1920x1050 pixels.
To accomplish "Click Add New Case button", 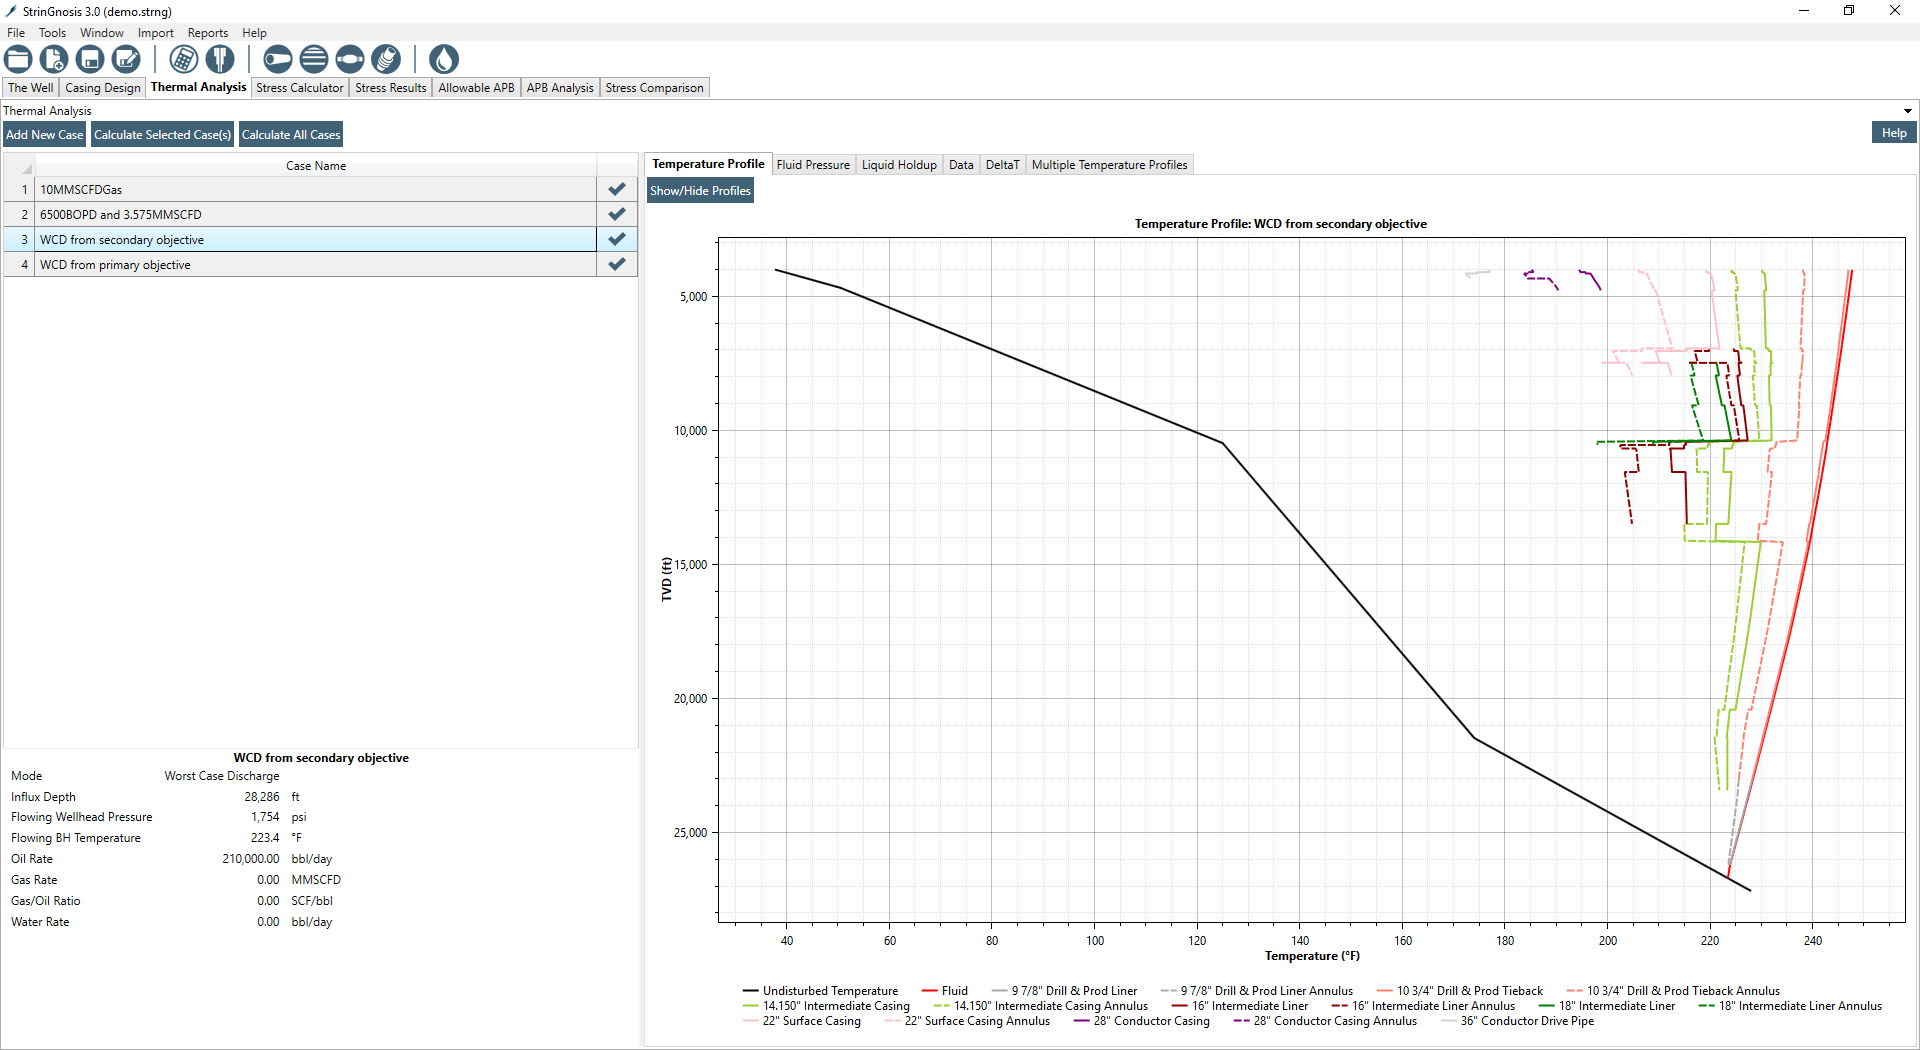I will (45, 135).
